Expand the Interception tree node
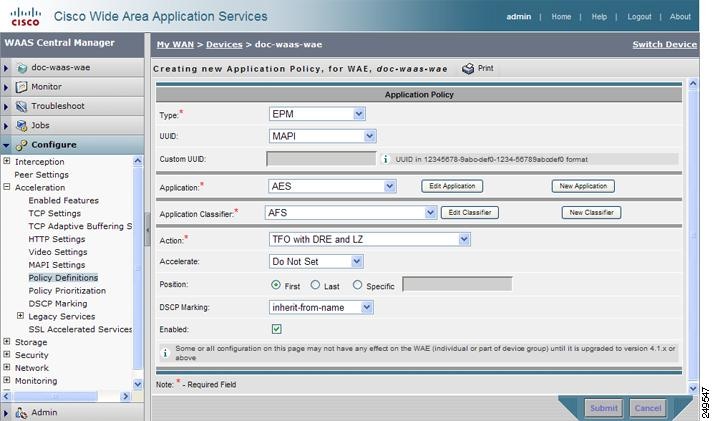 coord(7,161)
